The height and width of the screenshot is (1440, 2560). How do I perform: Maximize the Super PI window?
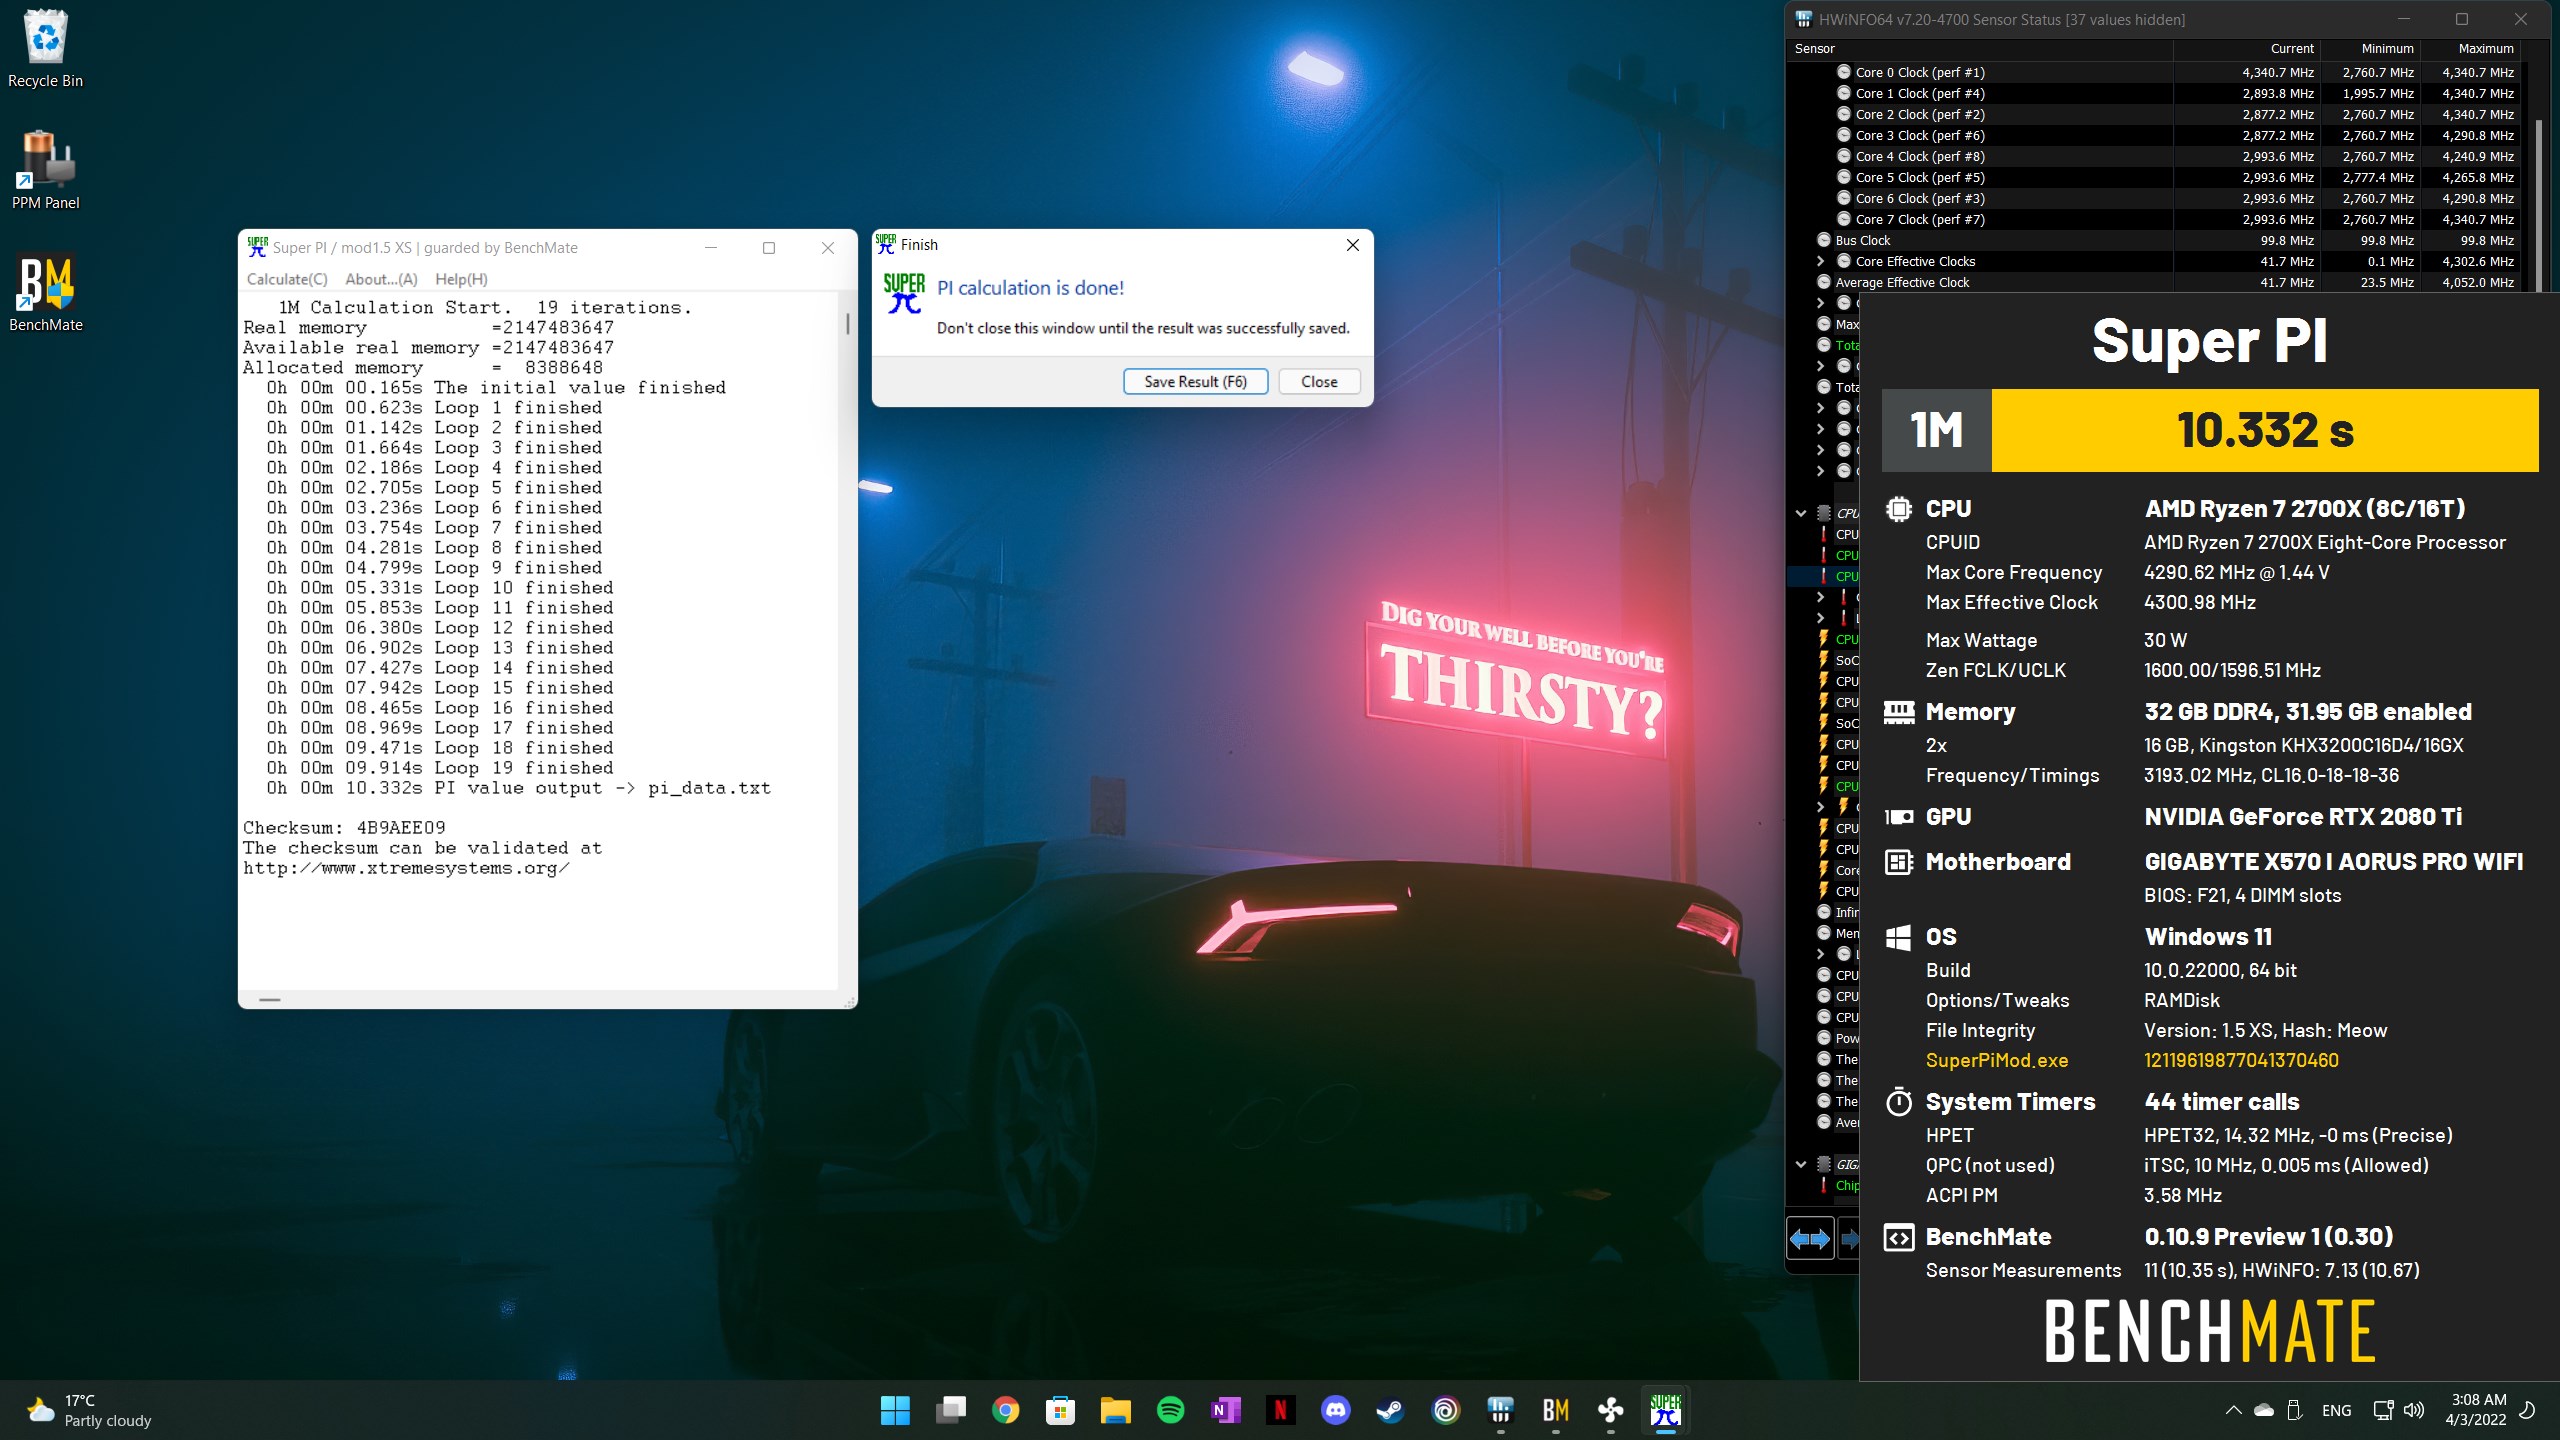pyautogui.click(x=769, y=248)
